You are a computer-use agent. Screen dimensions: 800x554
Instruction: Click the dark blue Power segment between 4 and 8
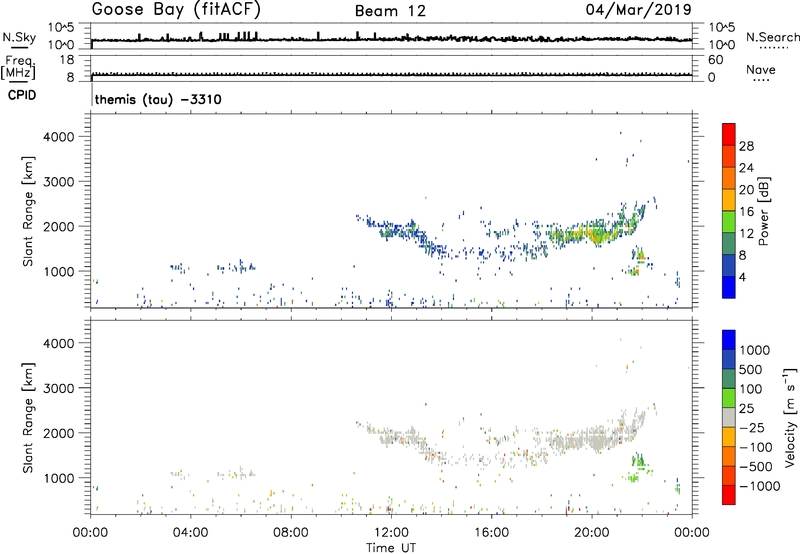(729, 265)
